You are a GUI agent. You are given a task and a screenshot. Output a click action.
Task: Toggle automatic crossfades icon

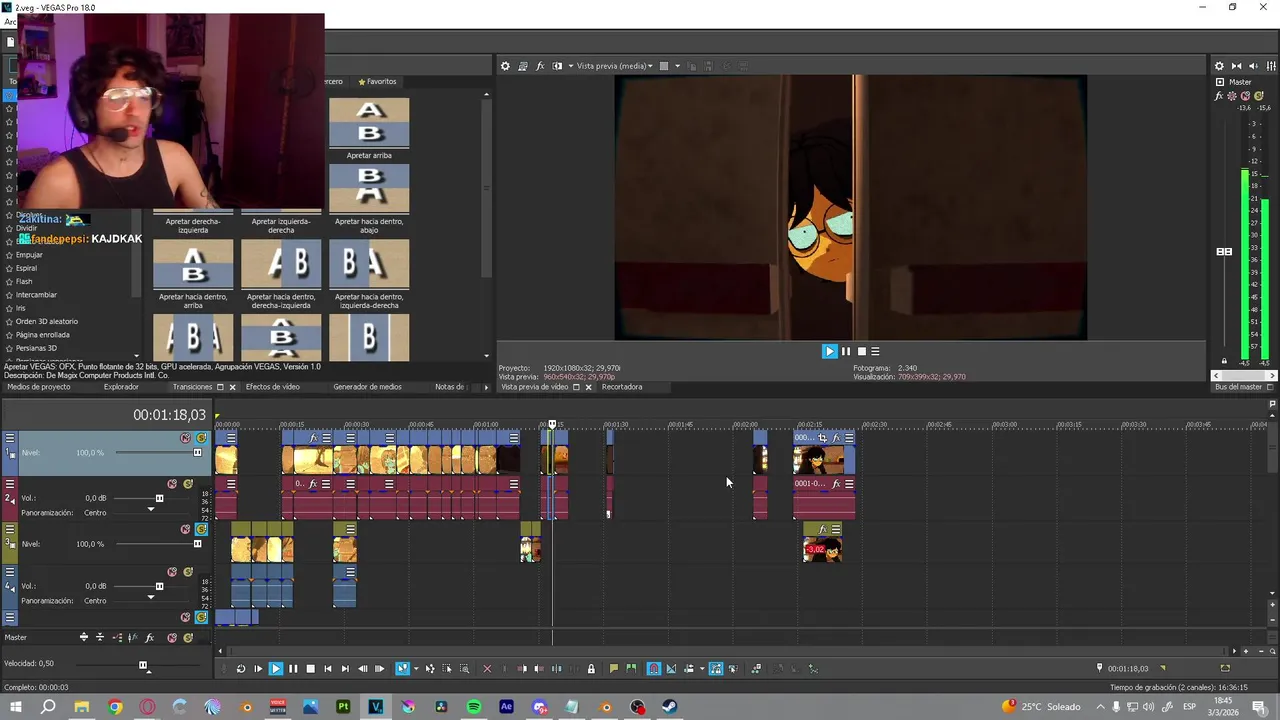(x=671, y=669)
